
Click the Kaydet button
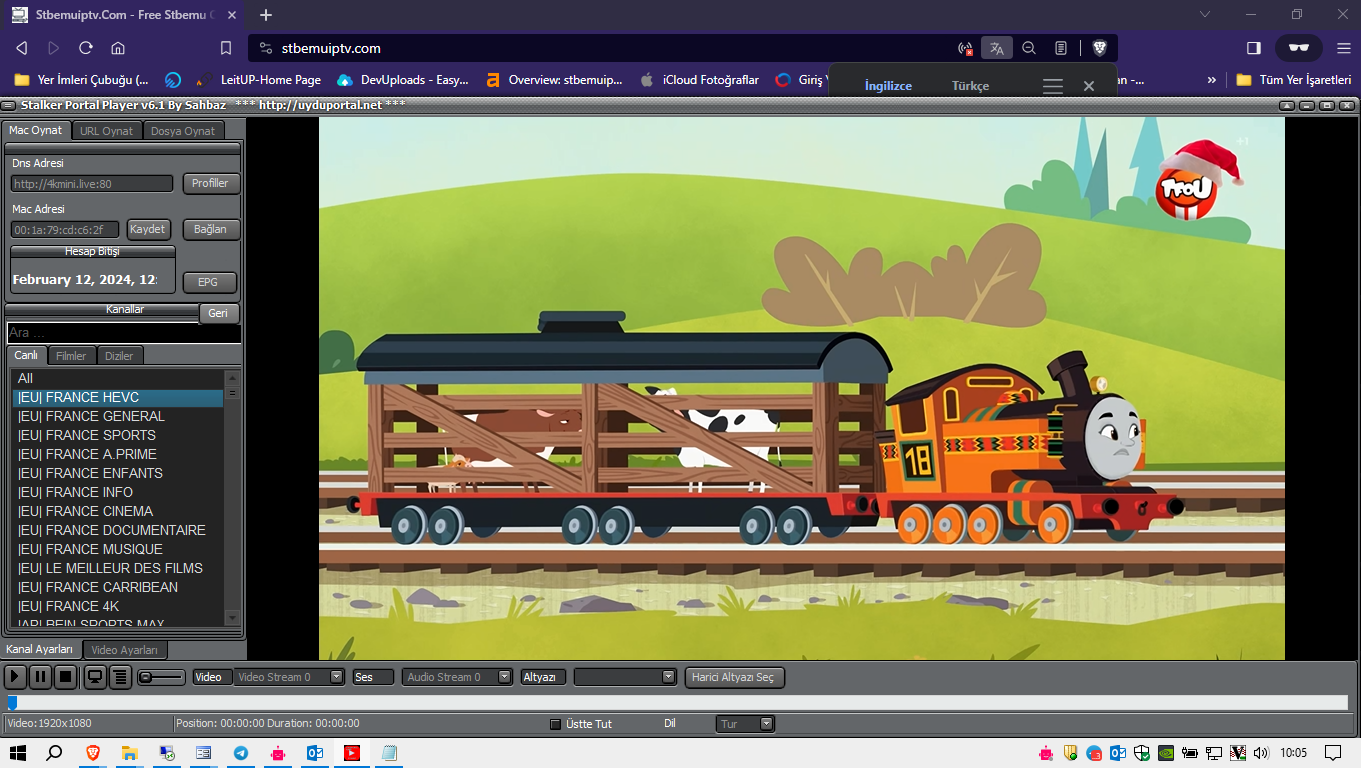148,229
